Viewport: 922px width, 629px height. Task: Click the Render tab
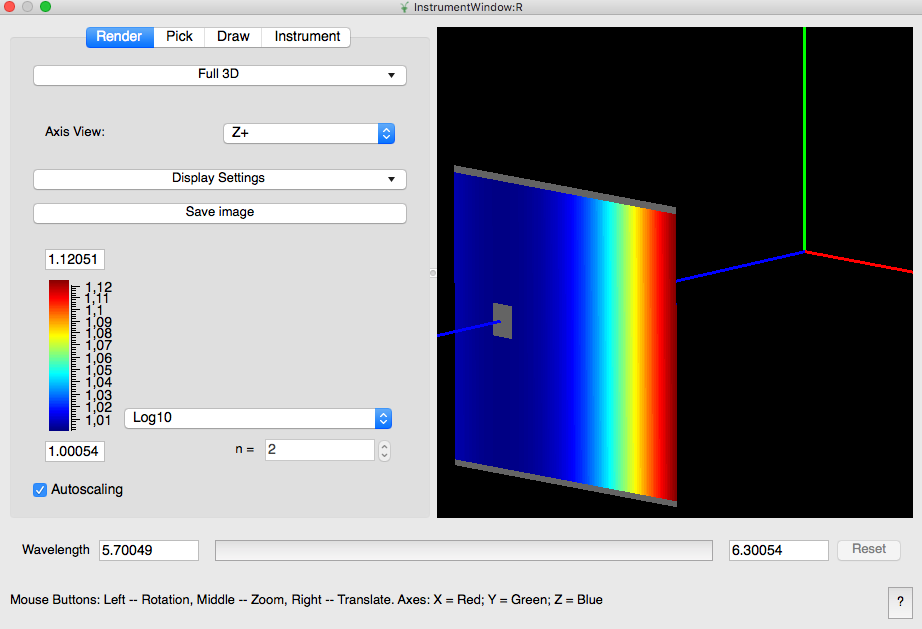(119, 36)
